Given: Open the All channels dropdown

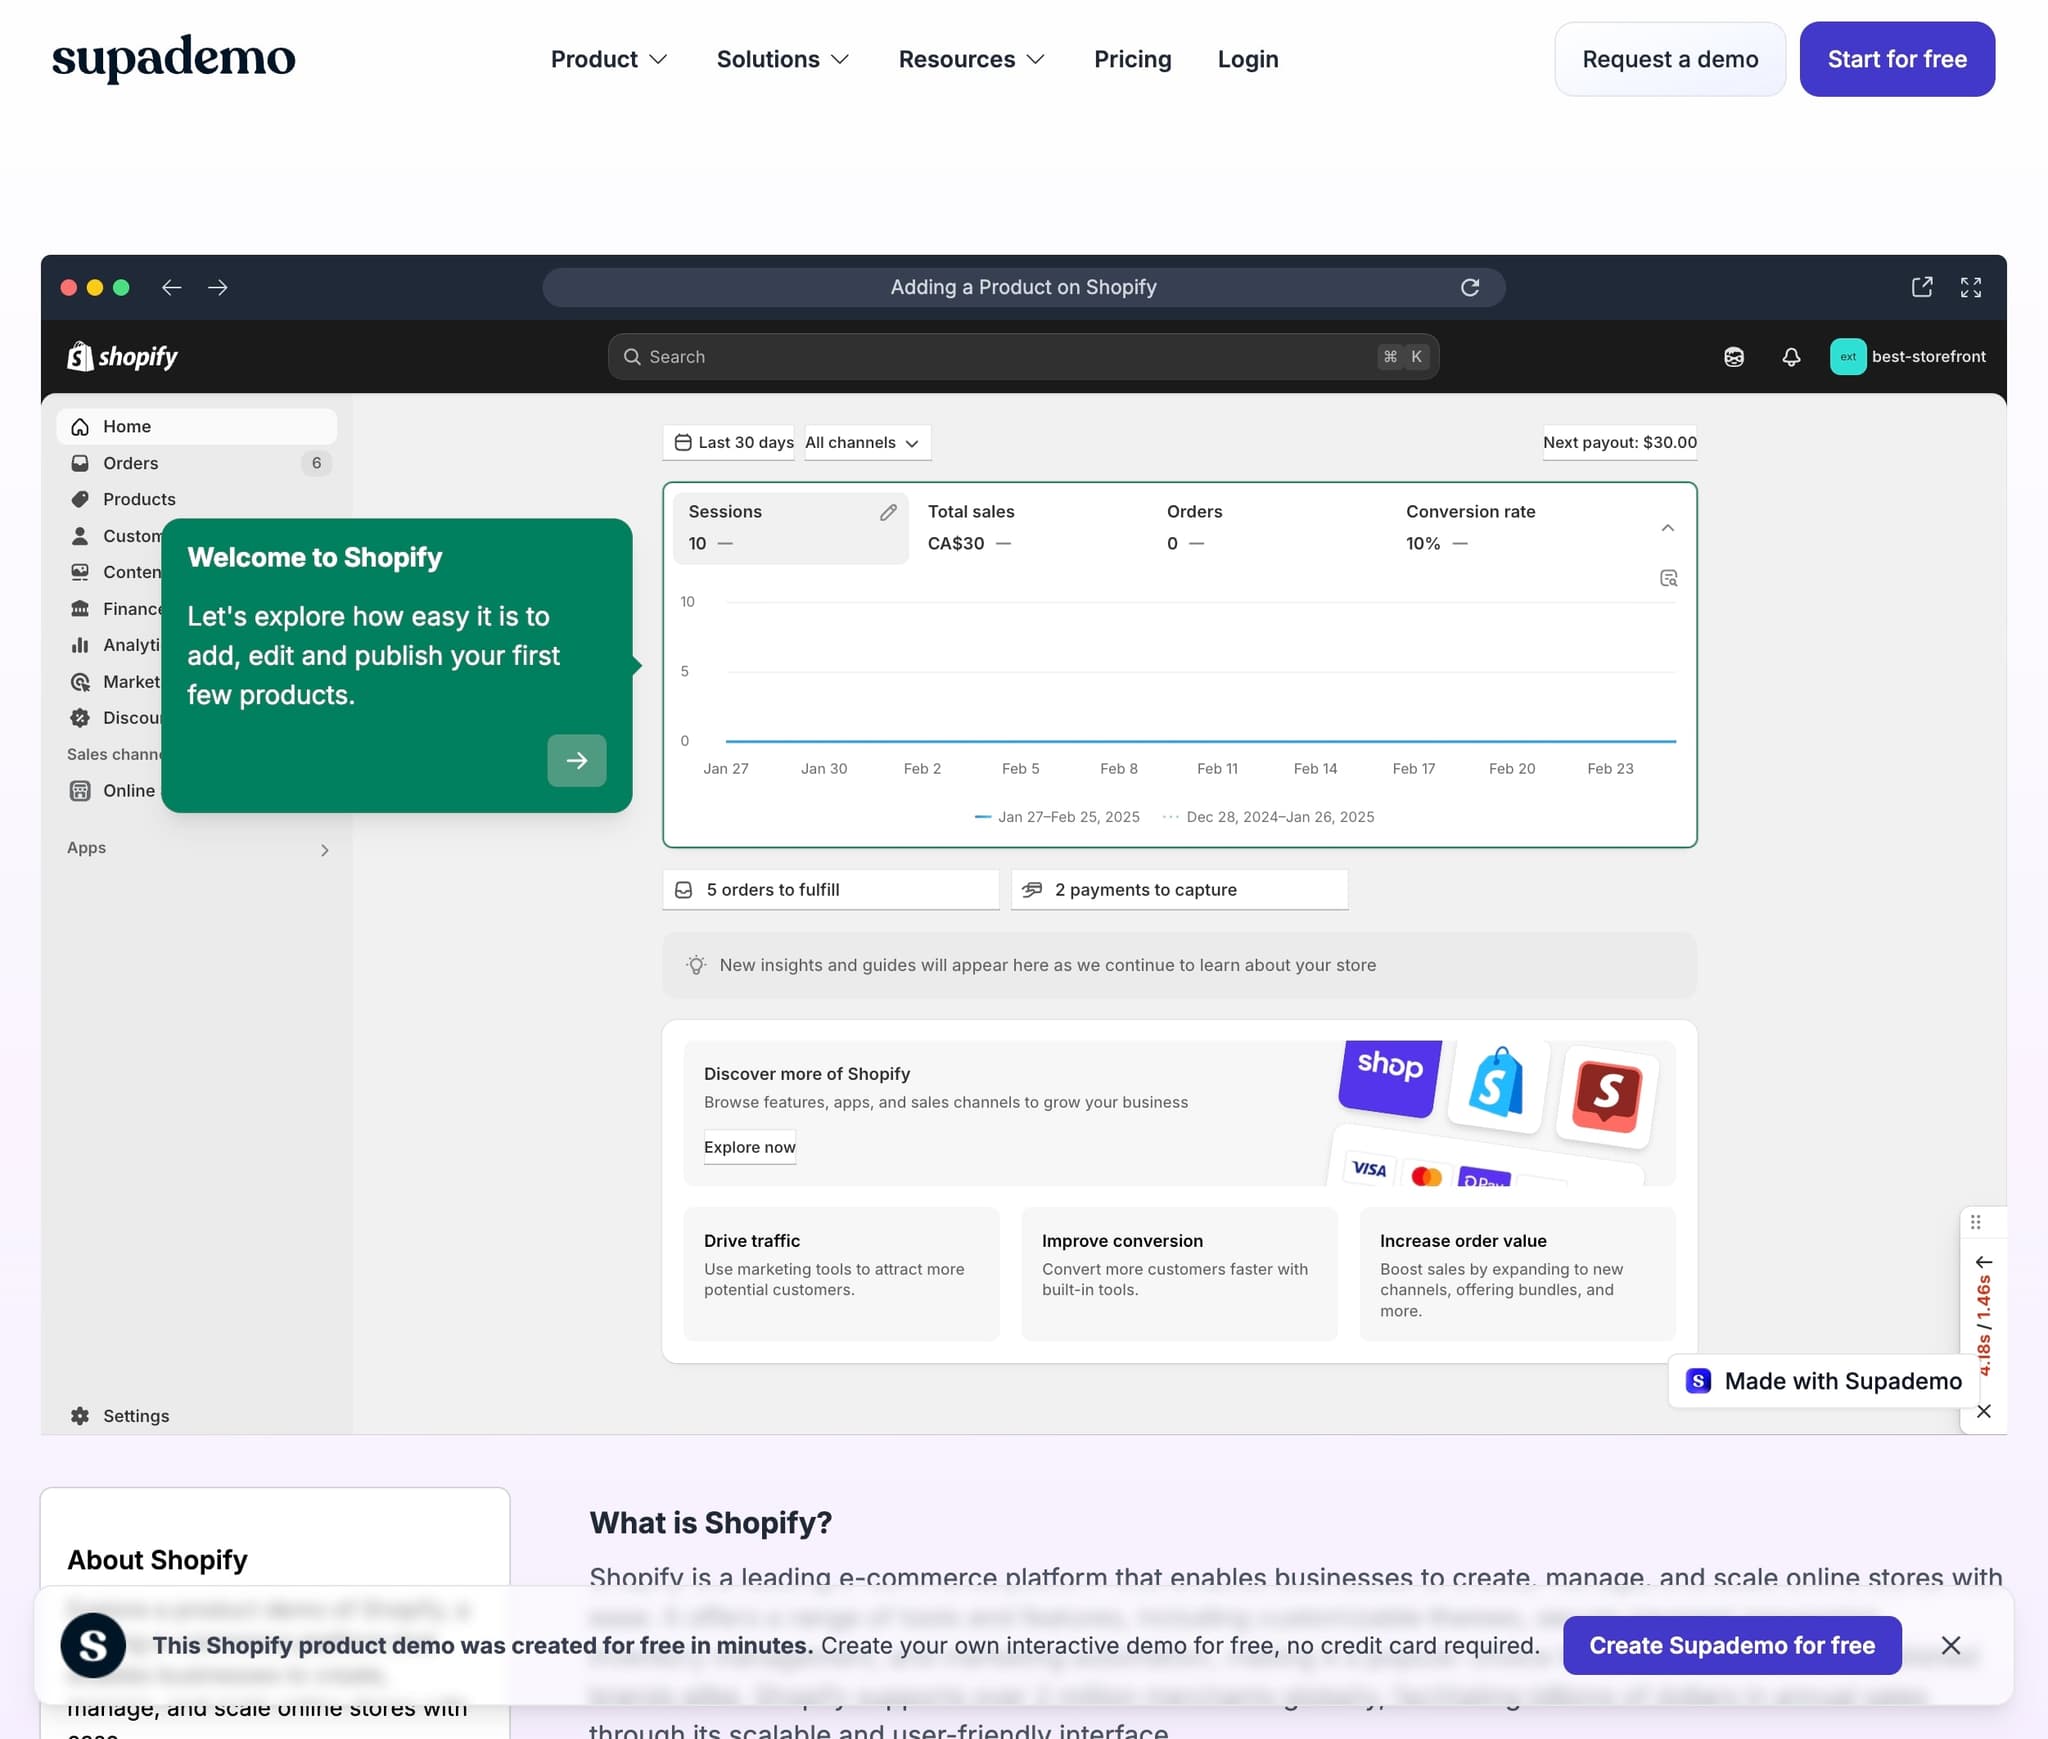Looking at the screenshot, I should click(866, 442).
